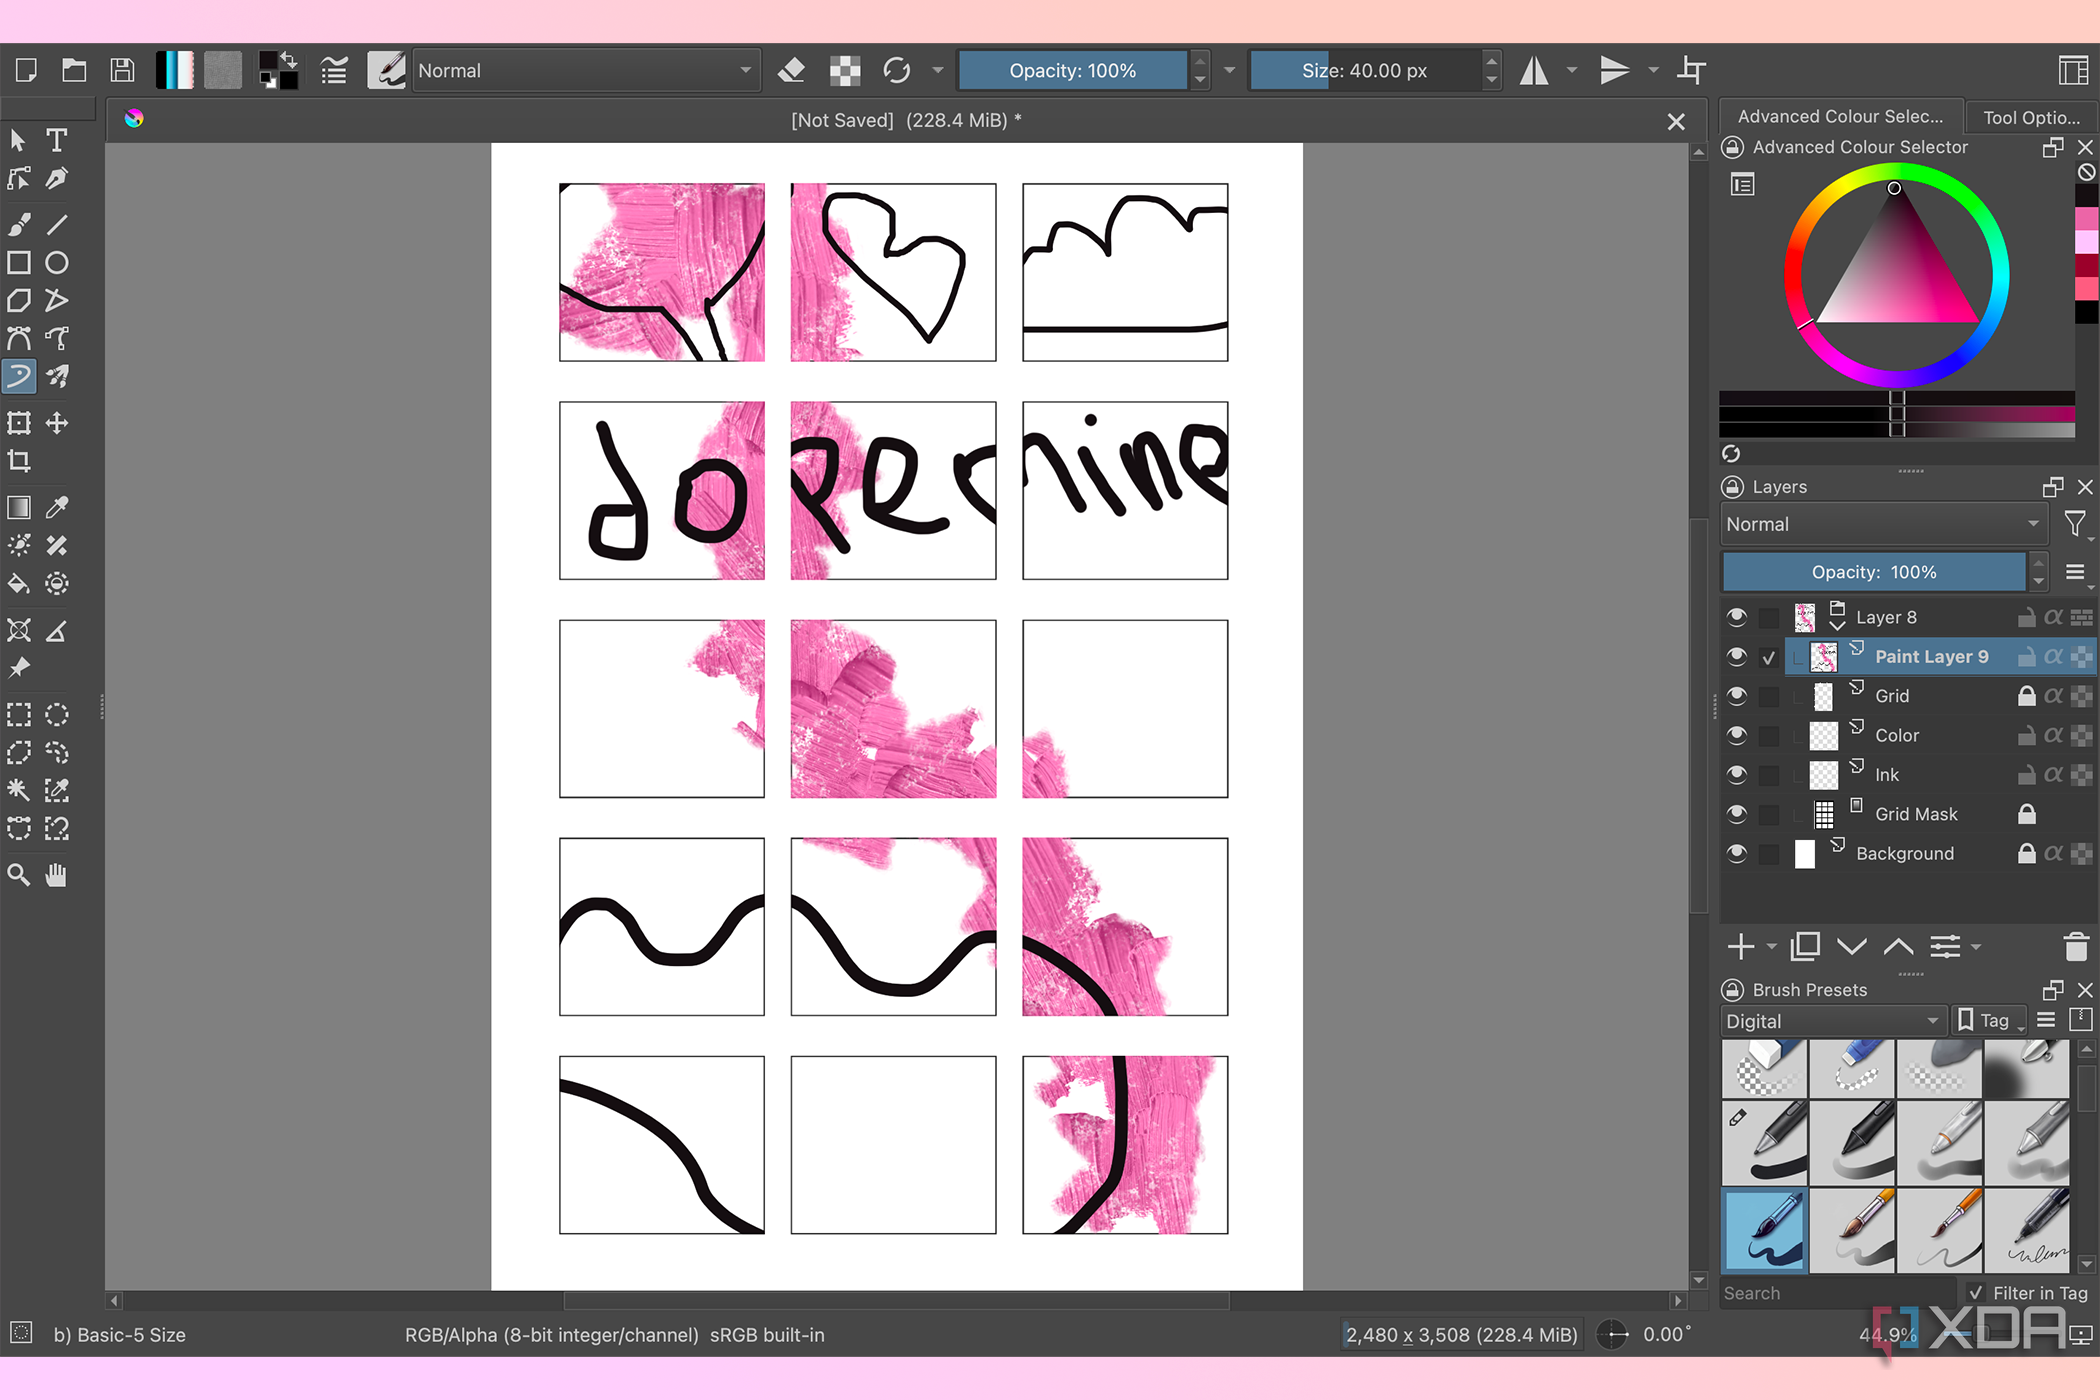Image resolution: width=2100 pixels, height=1400 pixels.
Task: Open the brush editor settings
Action: [334, 70]
